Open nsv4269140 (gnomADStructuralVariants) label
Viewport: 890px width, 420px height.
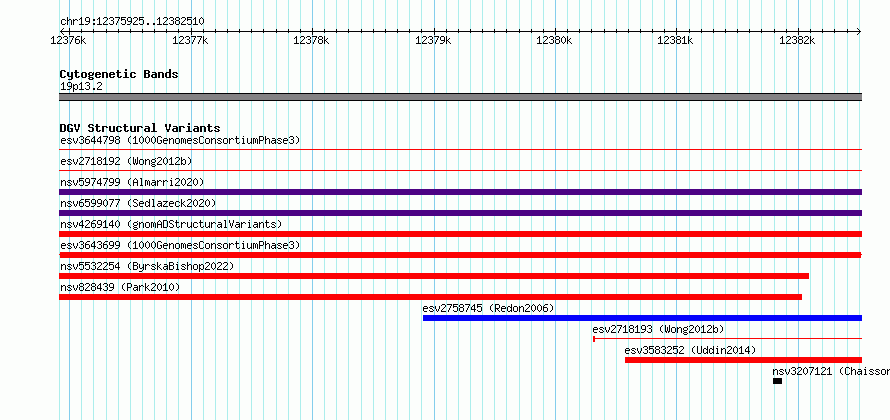[x=171, y=224]
